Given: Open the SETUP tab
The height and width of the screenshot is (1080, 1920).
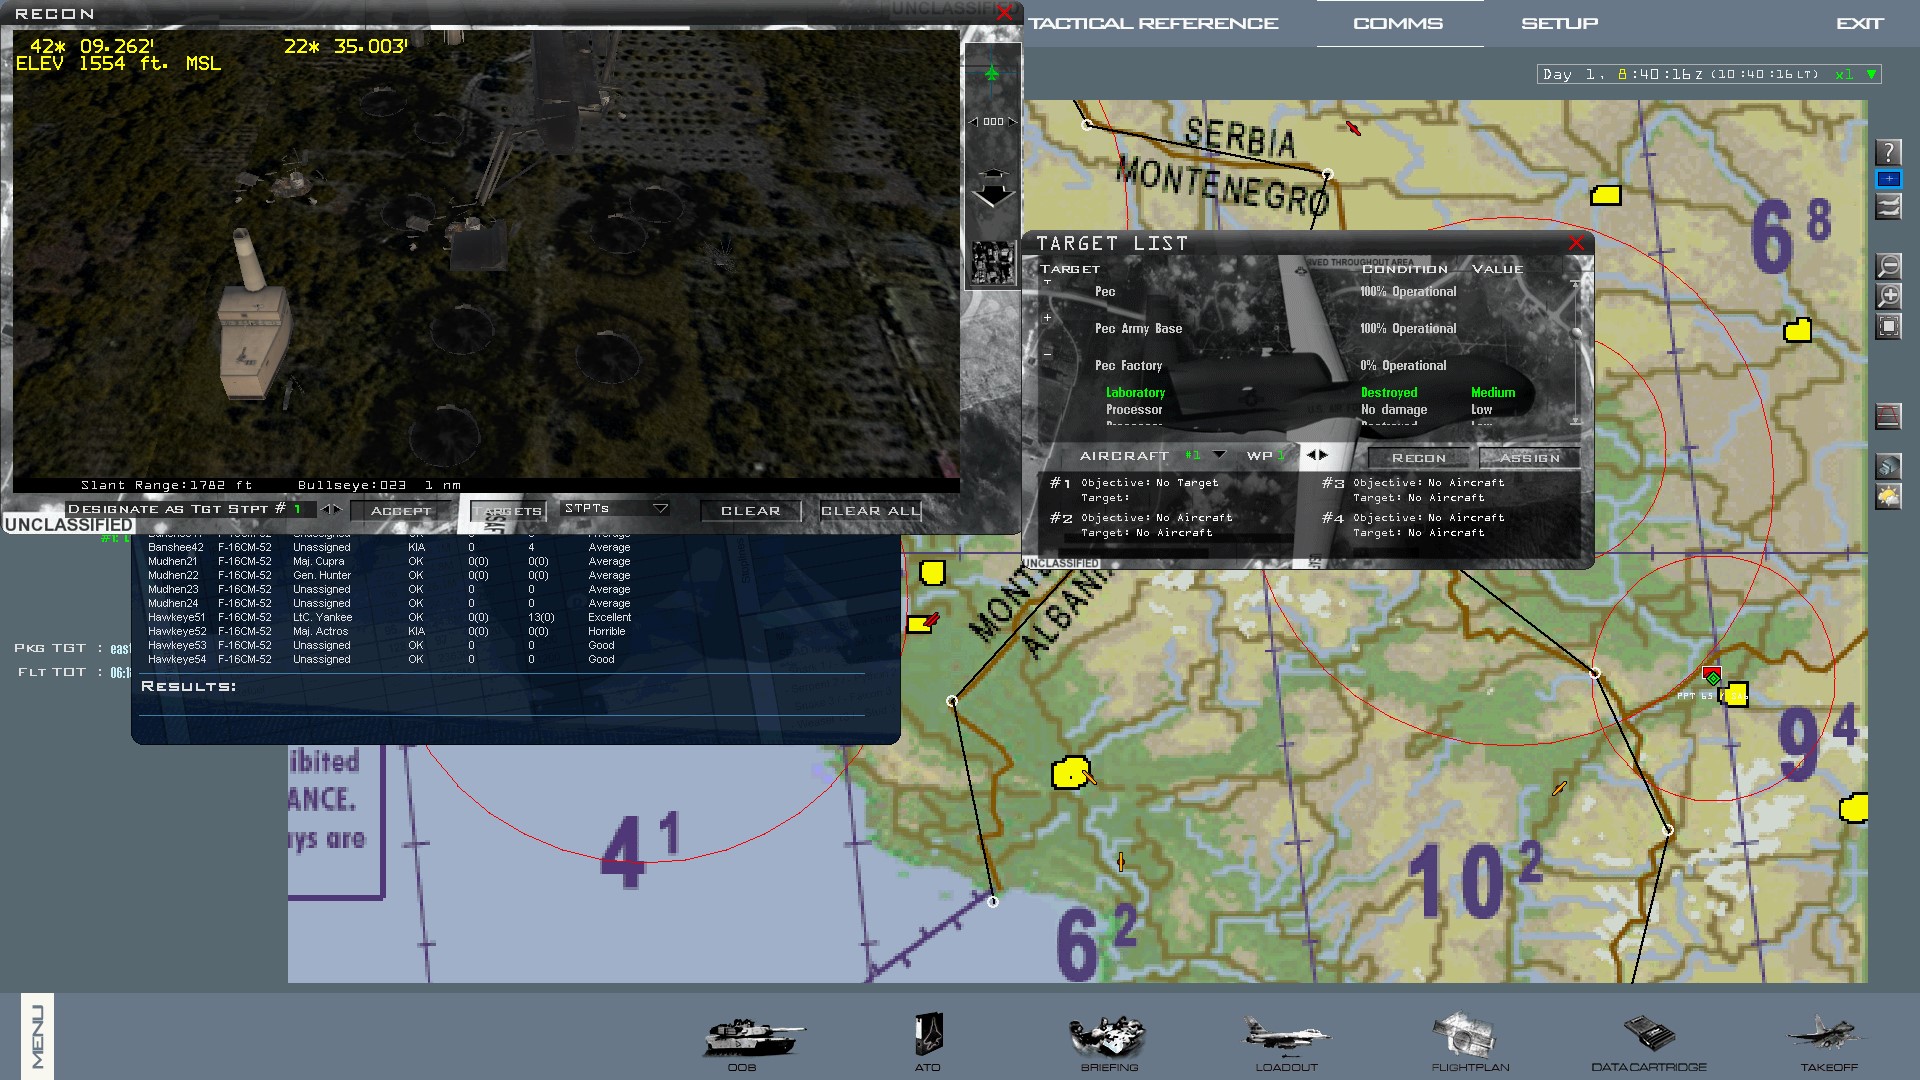Looking at the screenshot, I should pyautogui.click(x=1559, y=23).
